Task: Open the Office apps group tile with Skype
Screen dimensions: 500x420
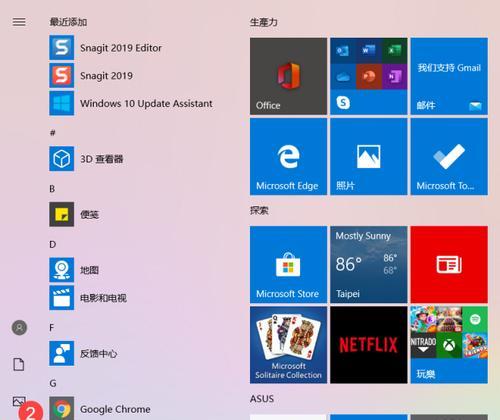Action: coord(369,76)
